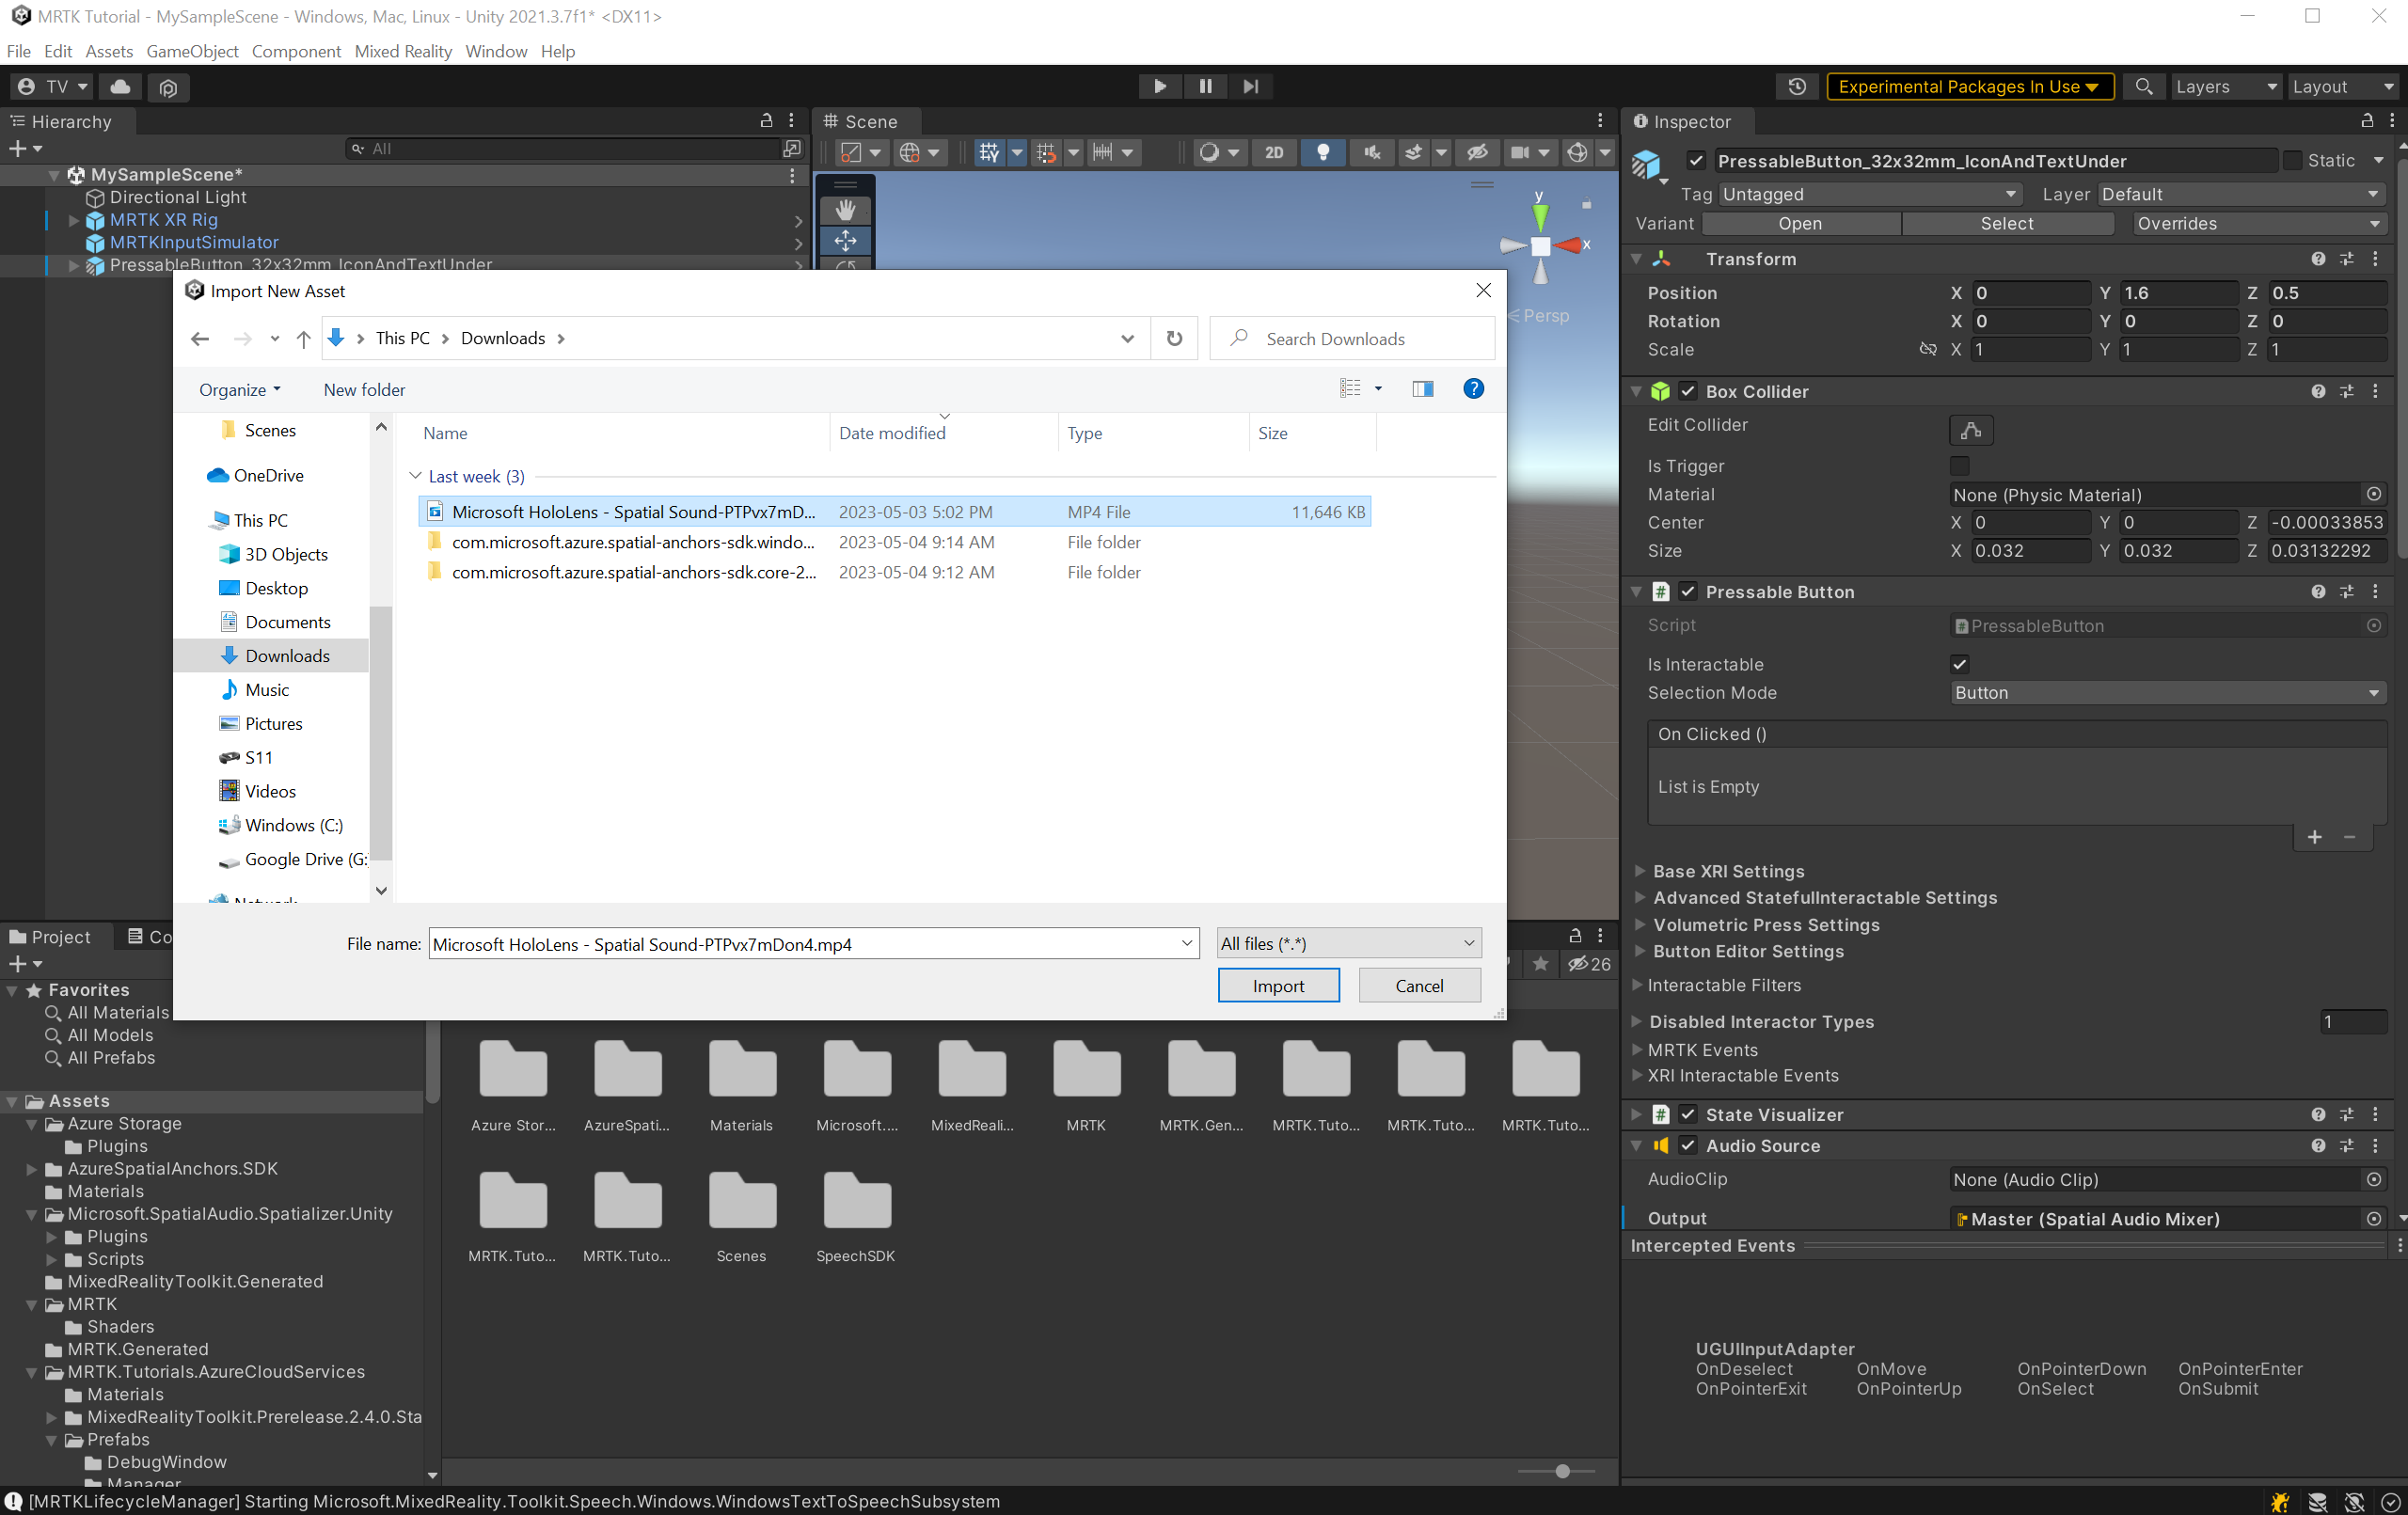Open the editor search tool with magnifier icon
Viewport: 2408px width, 1515px height.
(2144, 87)
